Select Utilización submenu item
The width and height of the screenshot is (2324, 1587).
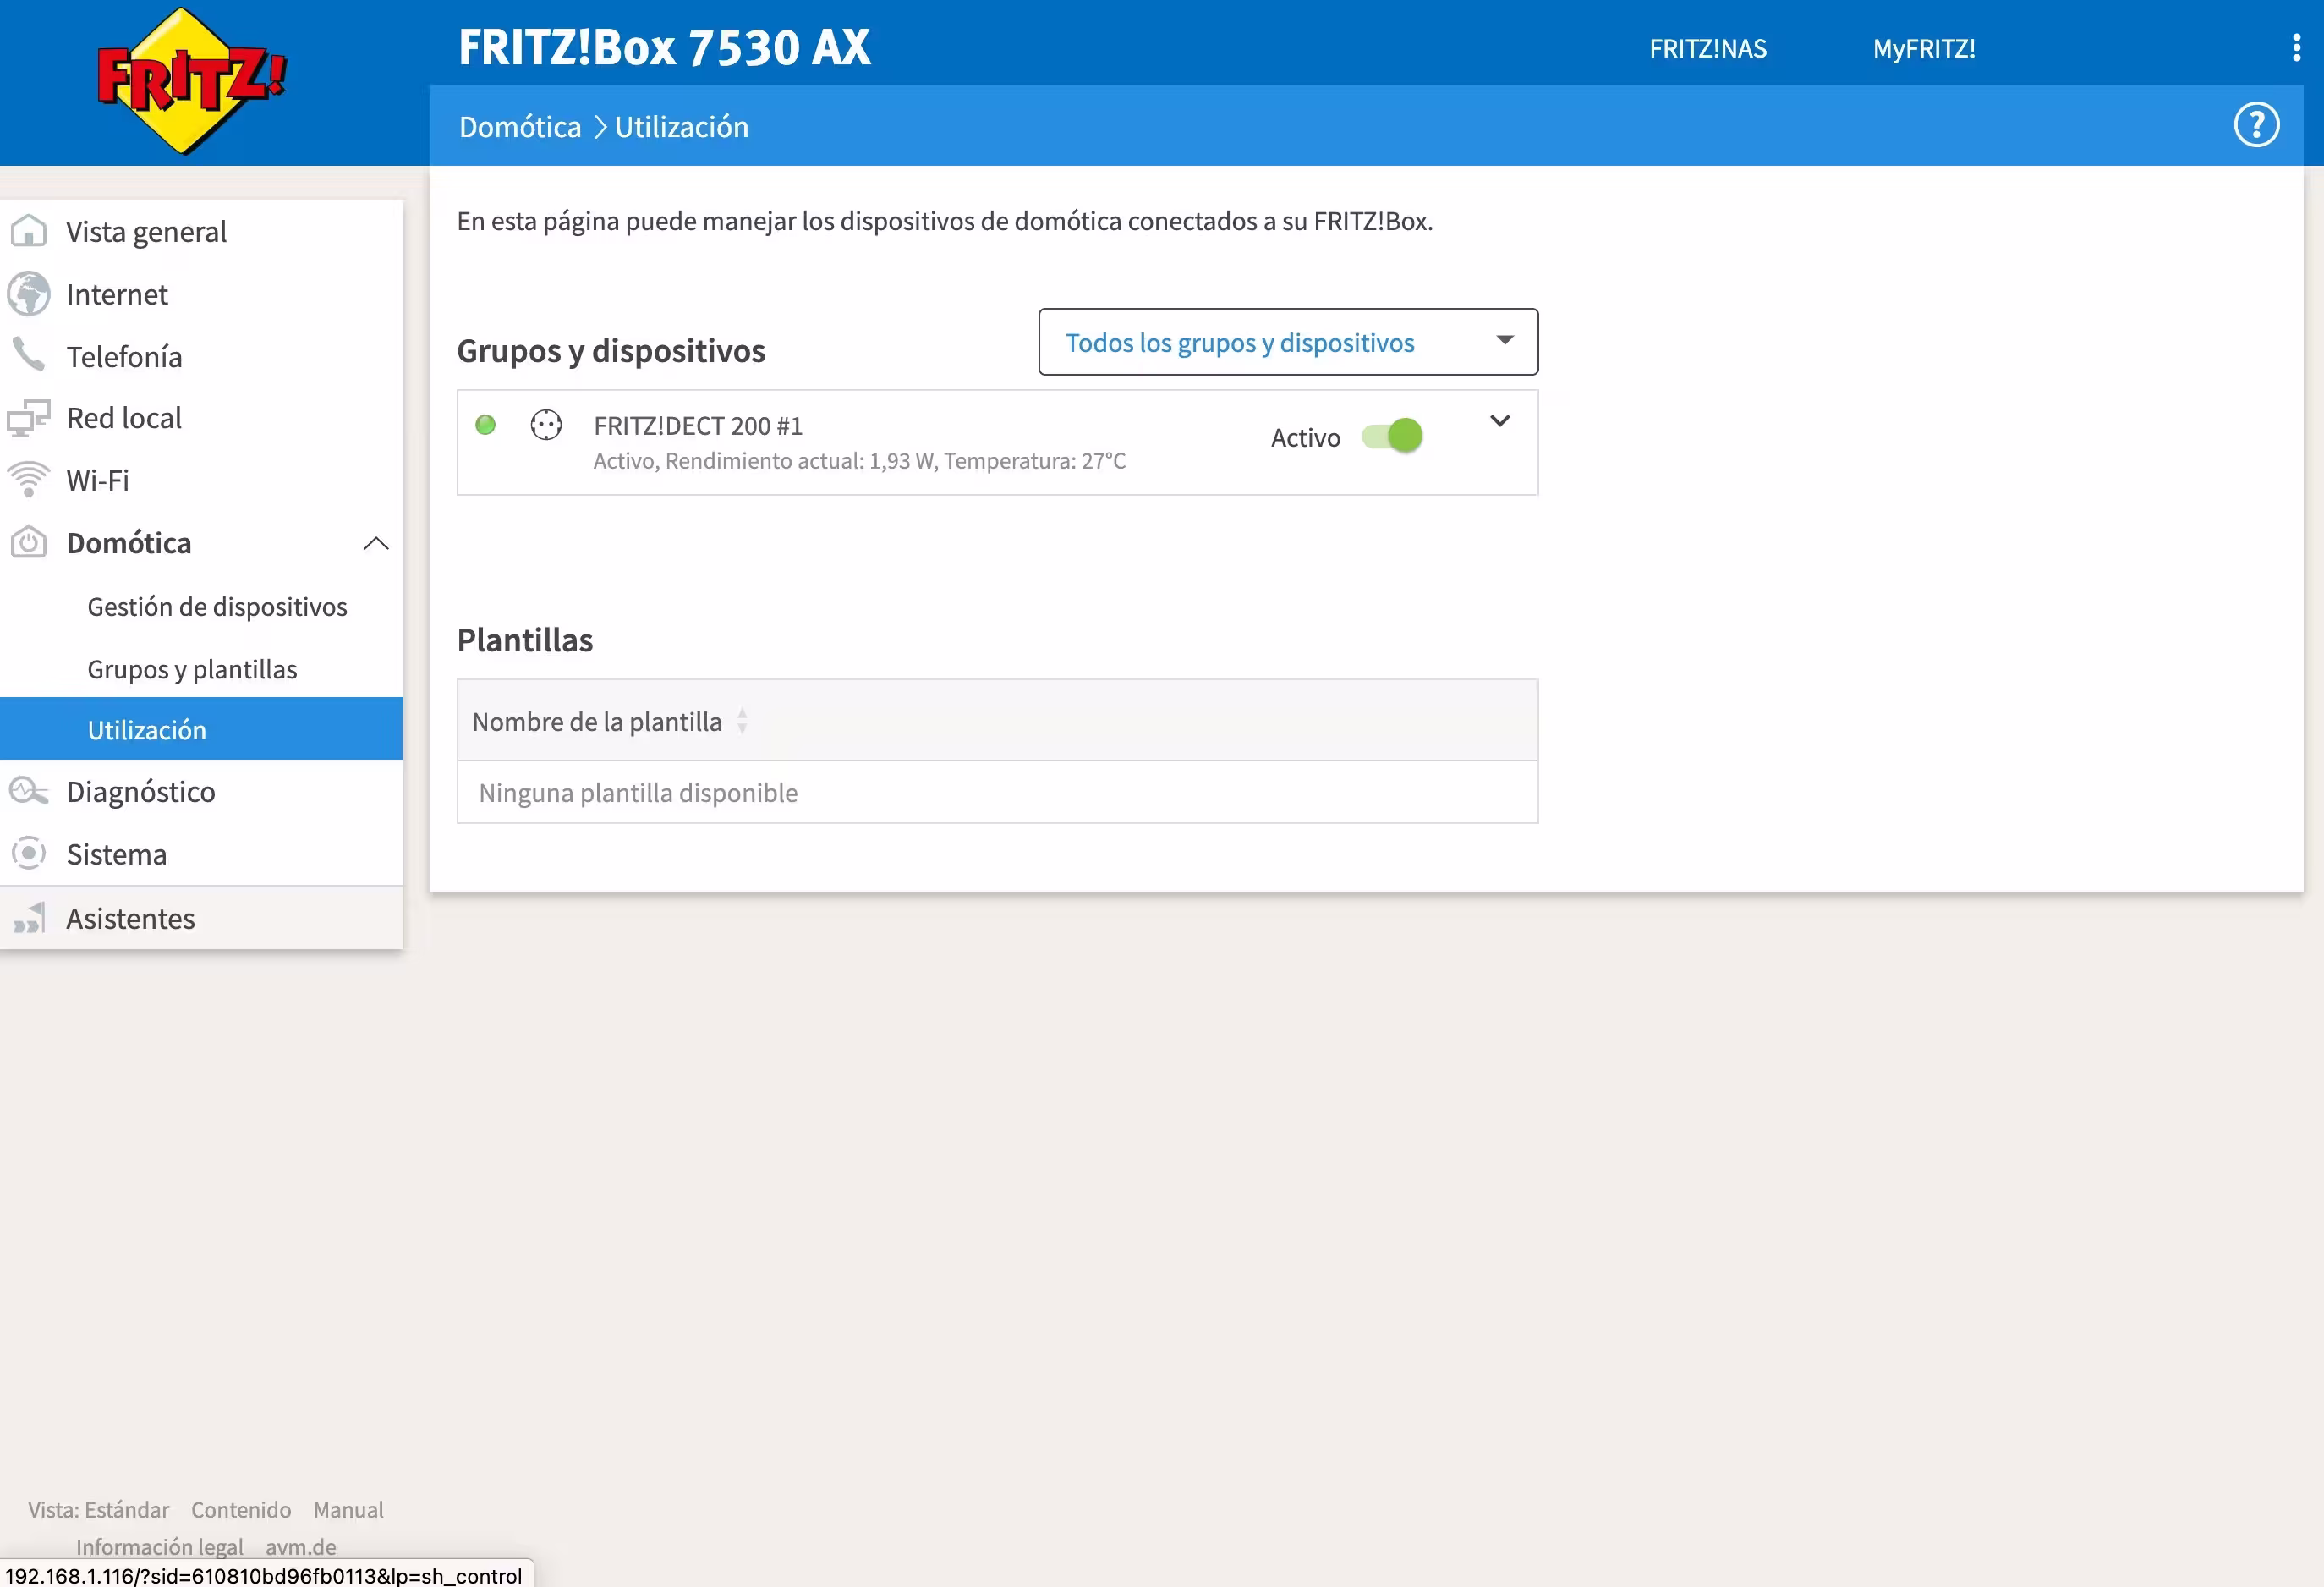(201, 729)
